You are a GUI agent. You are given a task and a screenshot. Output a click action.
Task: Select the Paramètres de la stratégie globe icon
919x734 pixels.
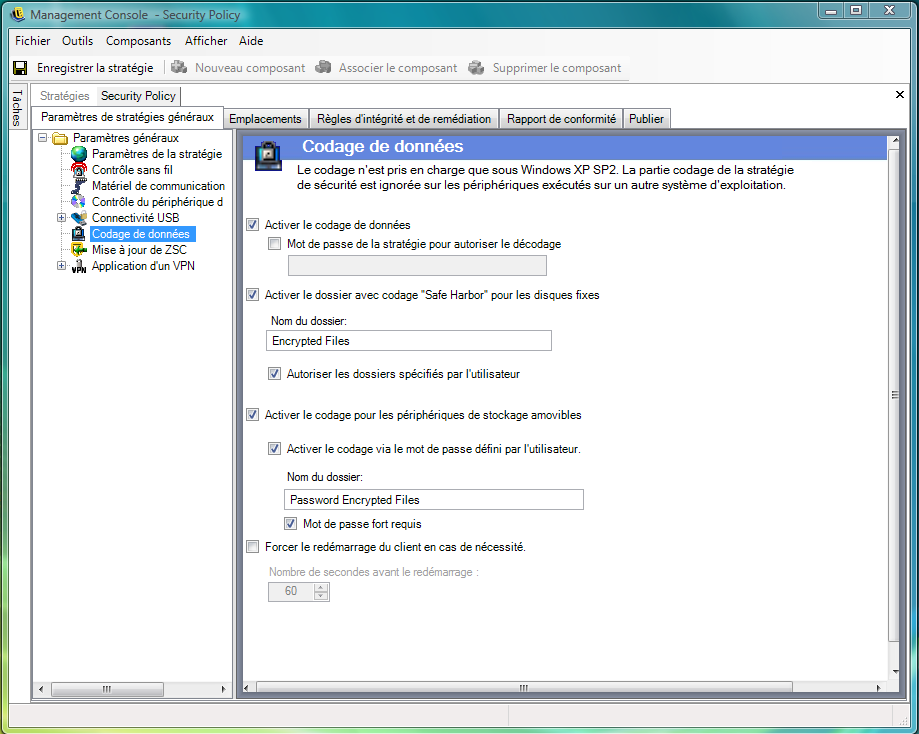(x=79, y=154)
